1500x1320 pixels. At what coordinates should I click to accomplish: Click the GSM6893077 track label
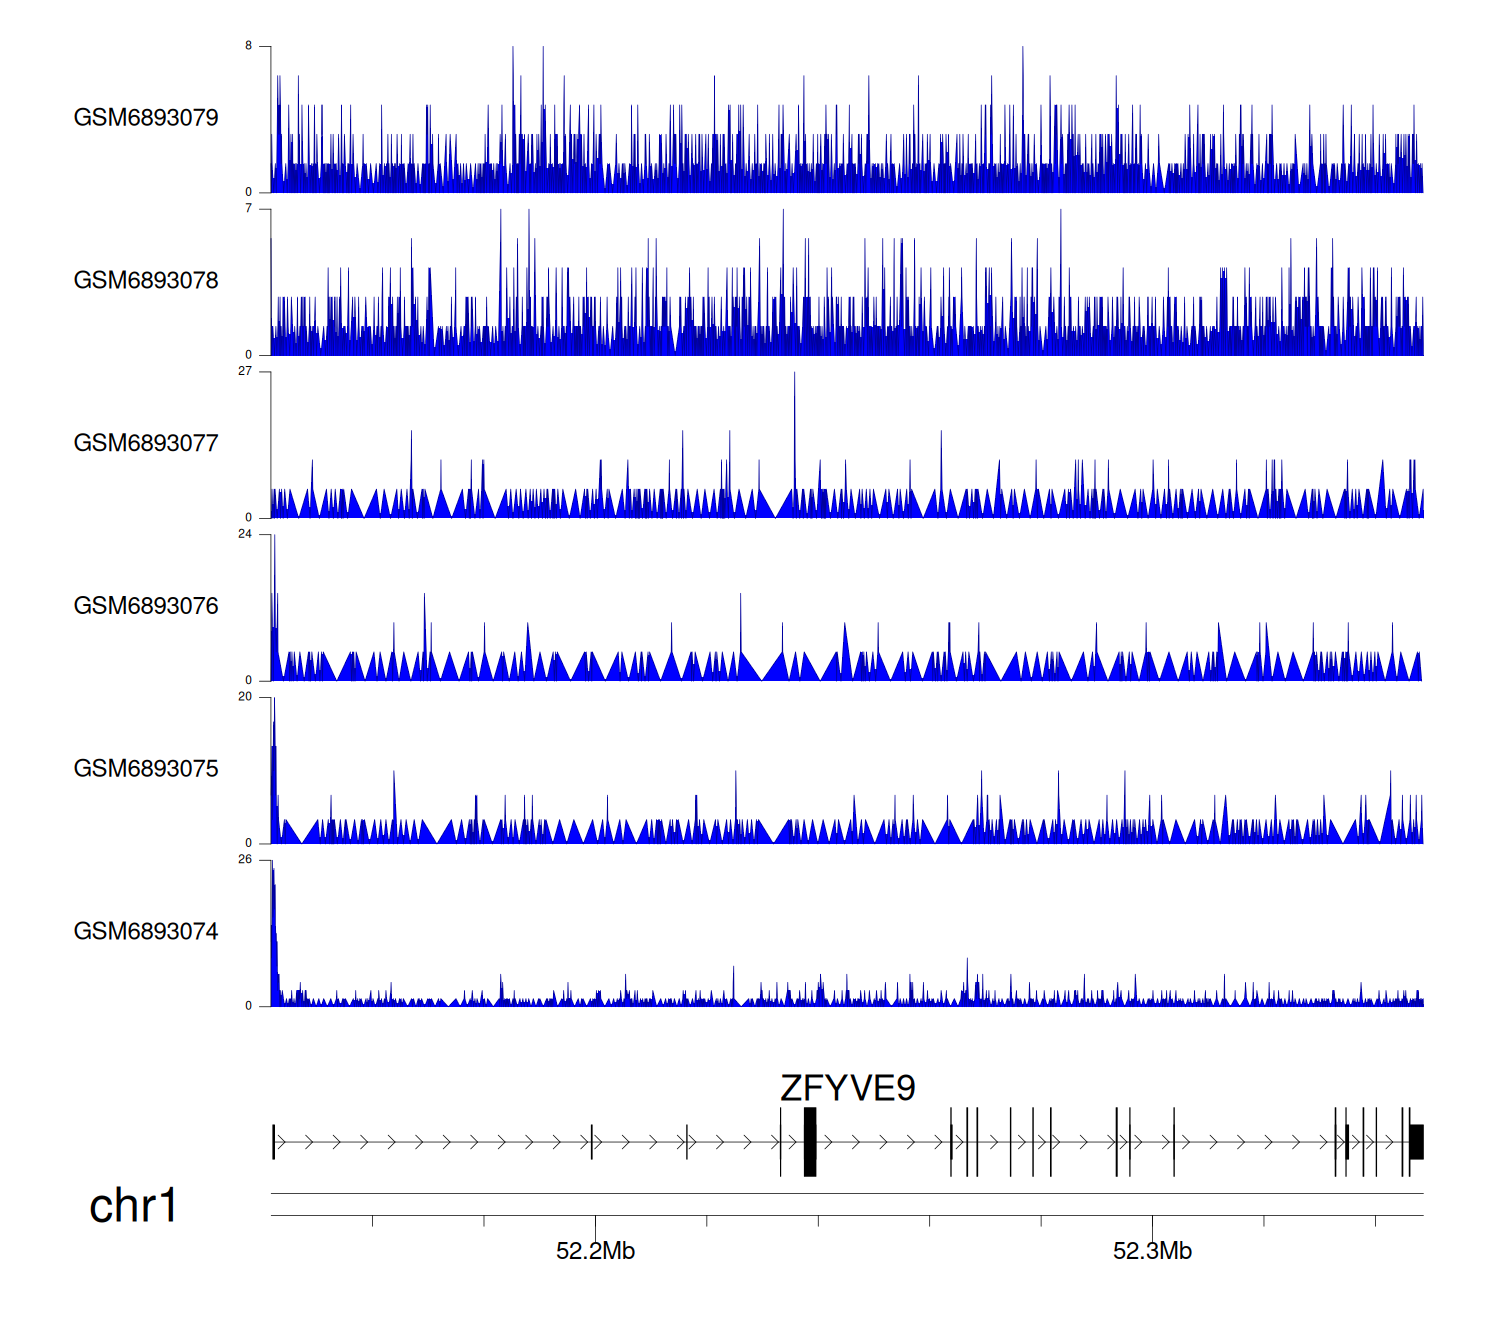pyautogui.click(x=146, y=444)
